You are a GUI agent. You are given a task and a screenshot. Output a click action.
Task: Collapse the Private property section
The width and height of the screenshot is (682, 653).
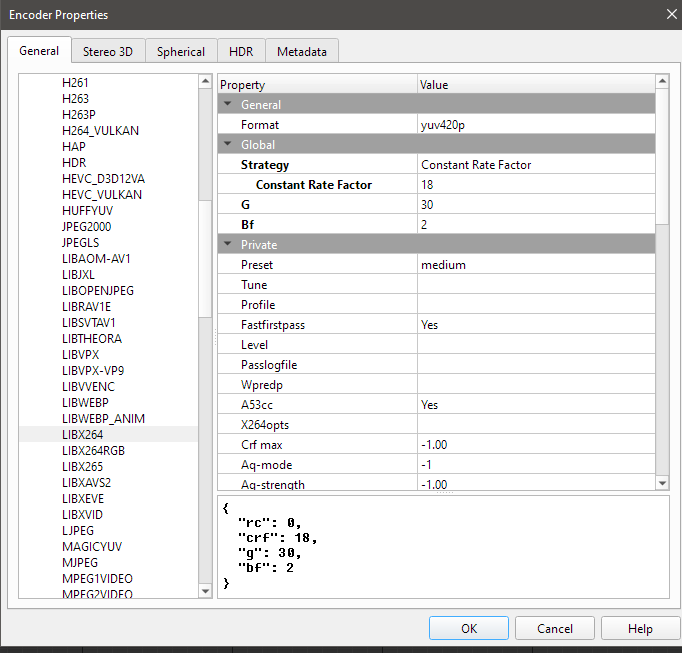coord(228,245)
